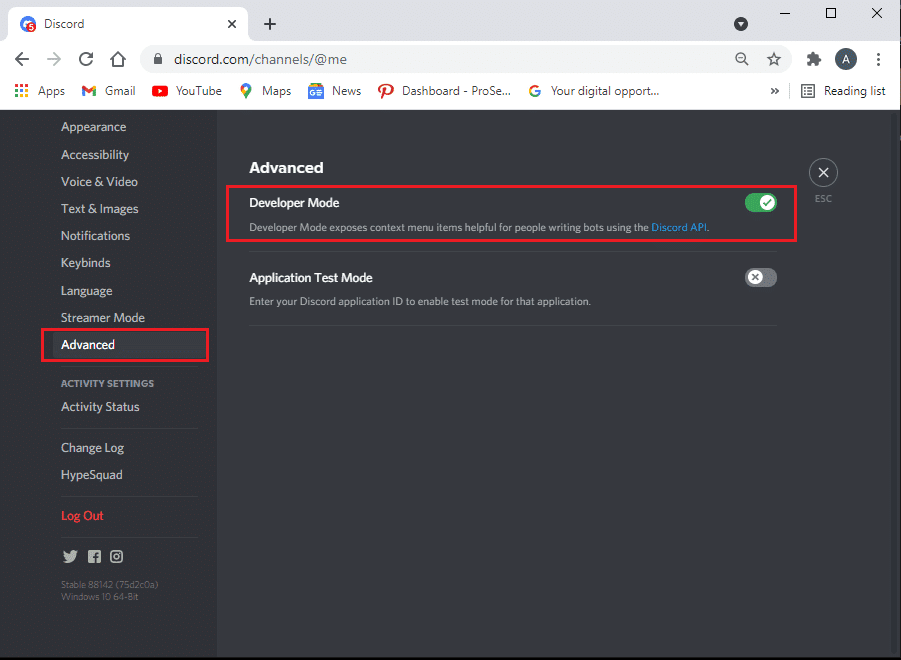Open Discord's Instagram icon link
The image size is (901, 660).
coord(117,556)
